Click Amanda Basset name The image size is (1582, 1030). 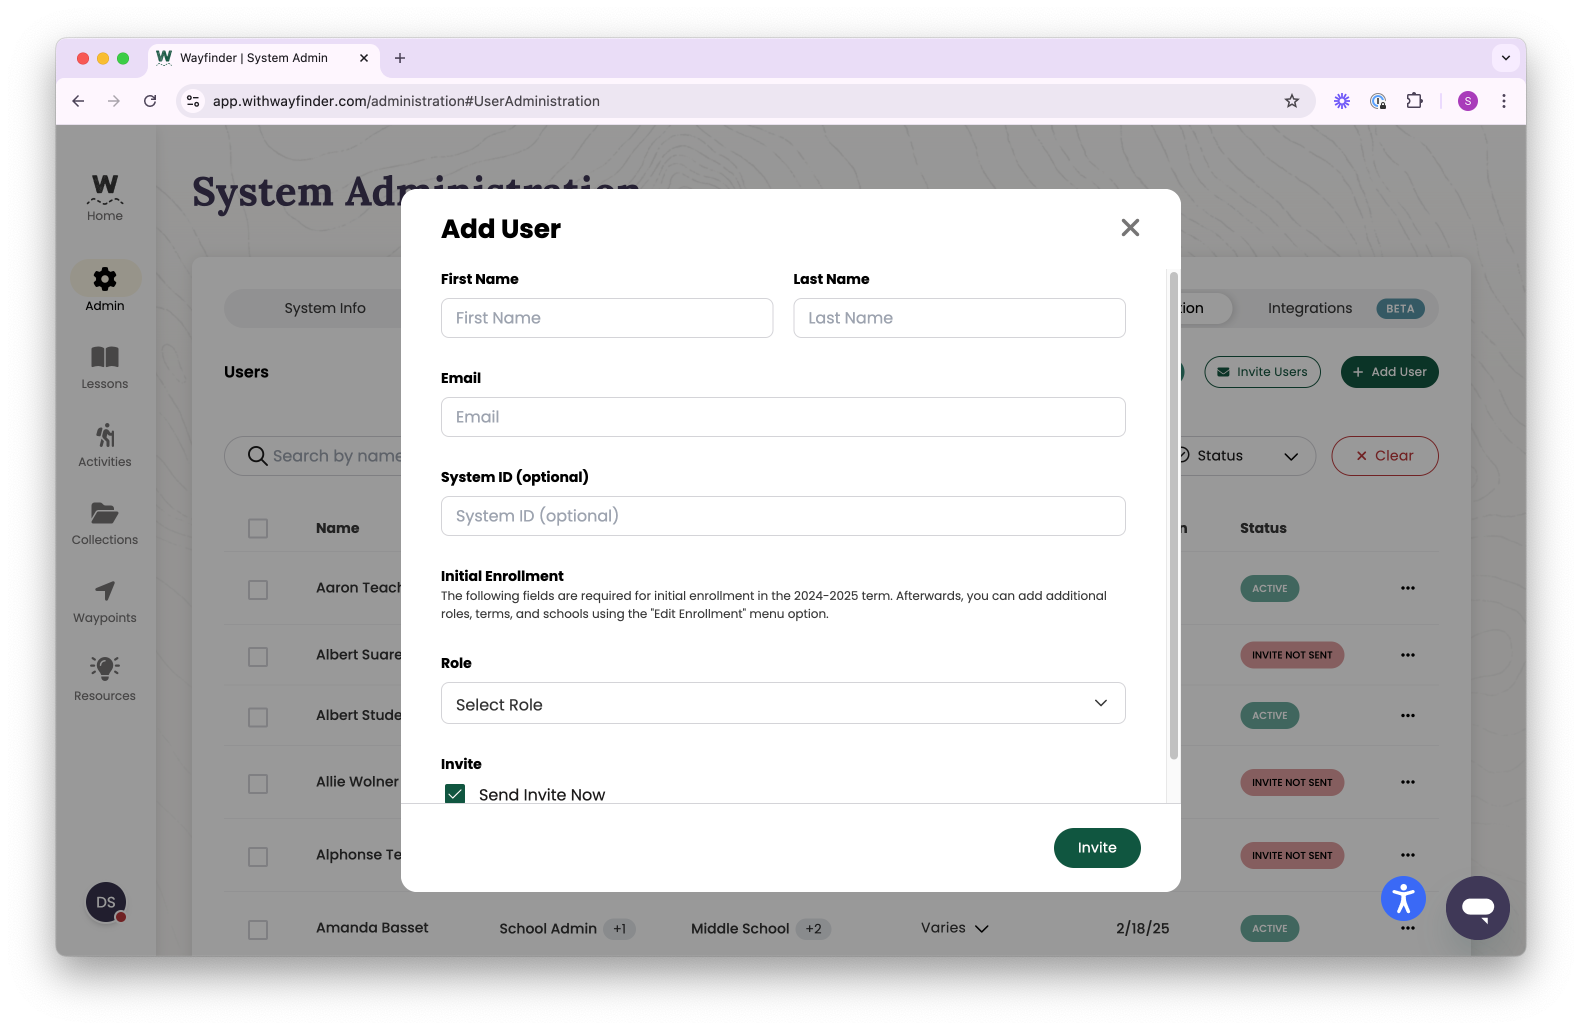[x=372, y=928]
